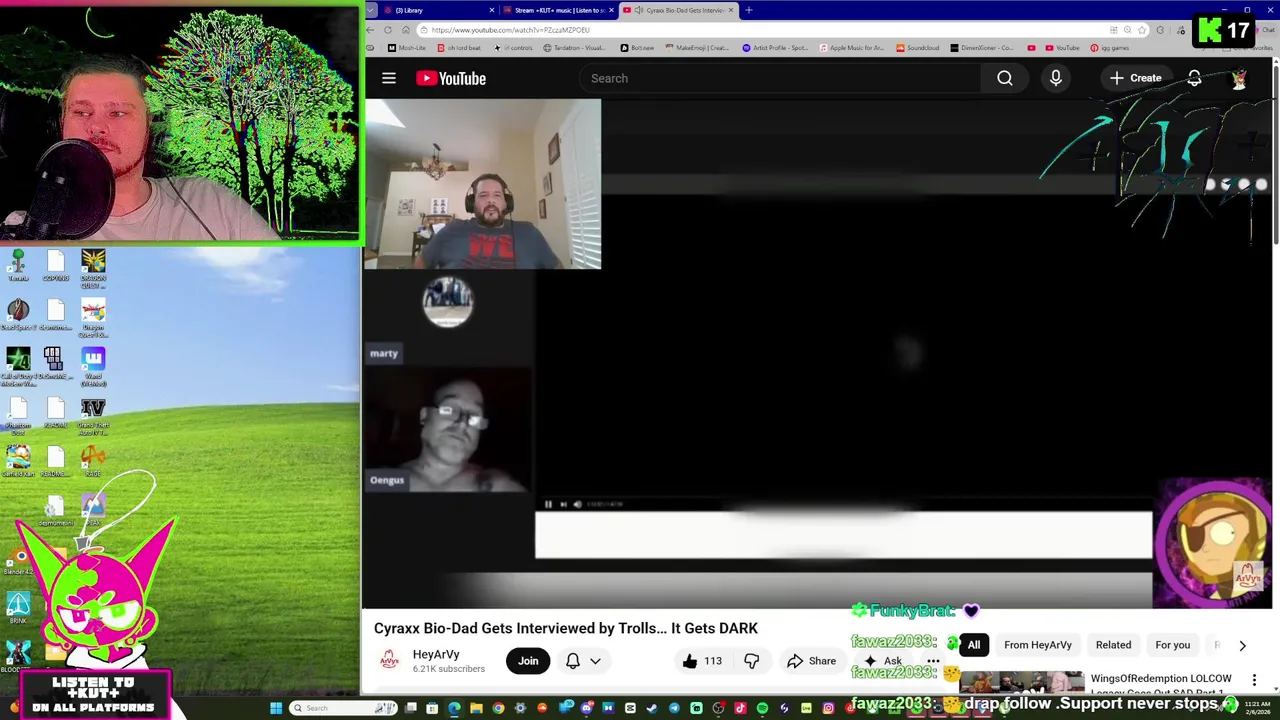
Task: Expand the notification preference chevron beside the bell
Action: click(595, 661)
